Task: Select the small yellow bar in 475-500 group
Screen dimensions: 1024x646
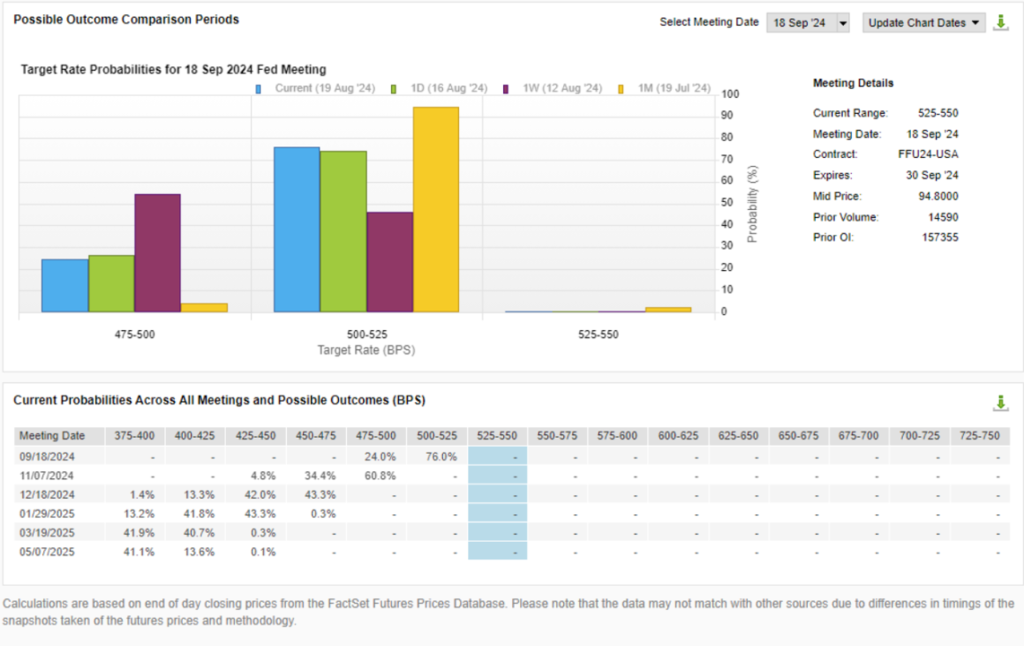Action: 204,308
